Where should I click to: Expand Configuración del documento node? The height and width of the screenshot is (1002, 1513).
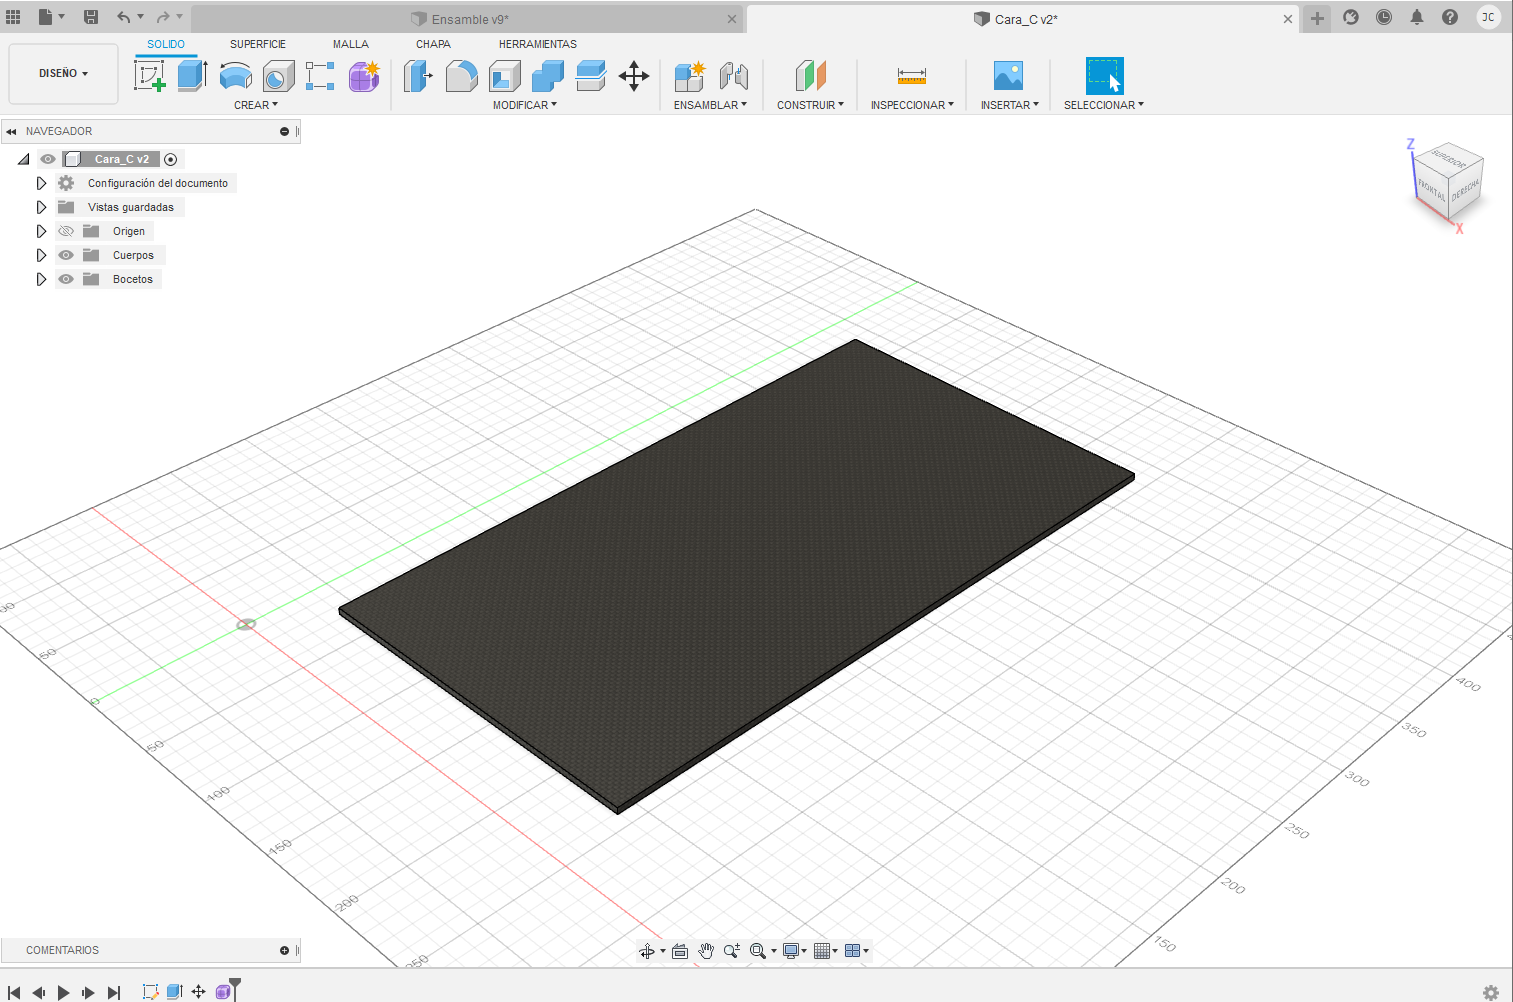[x=41, y=183]
